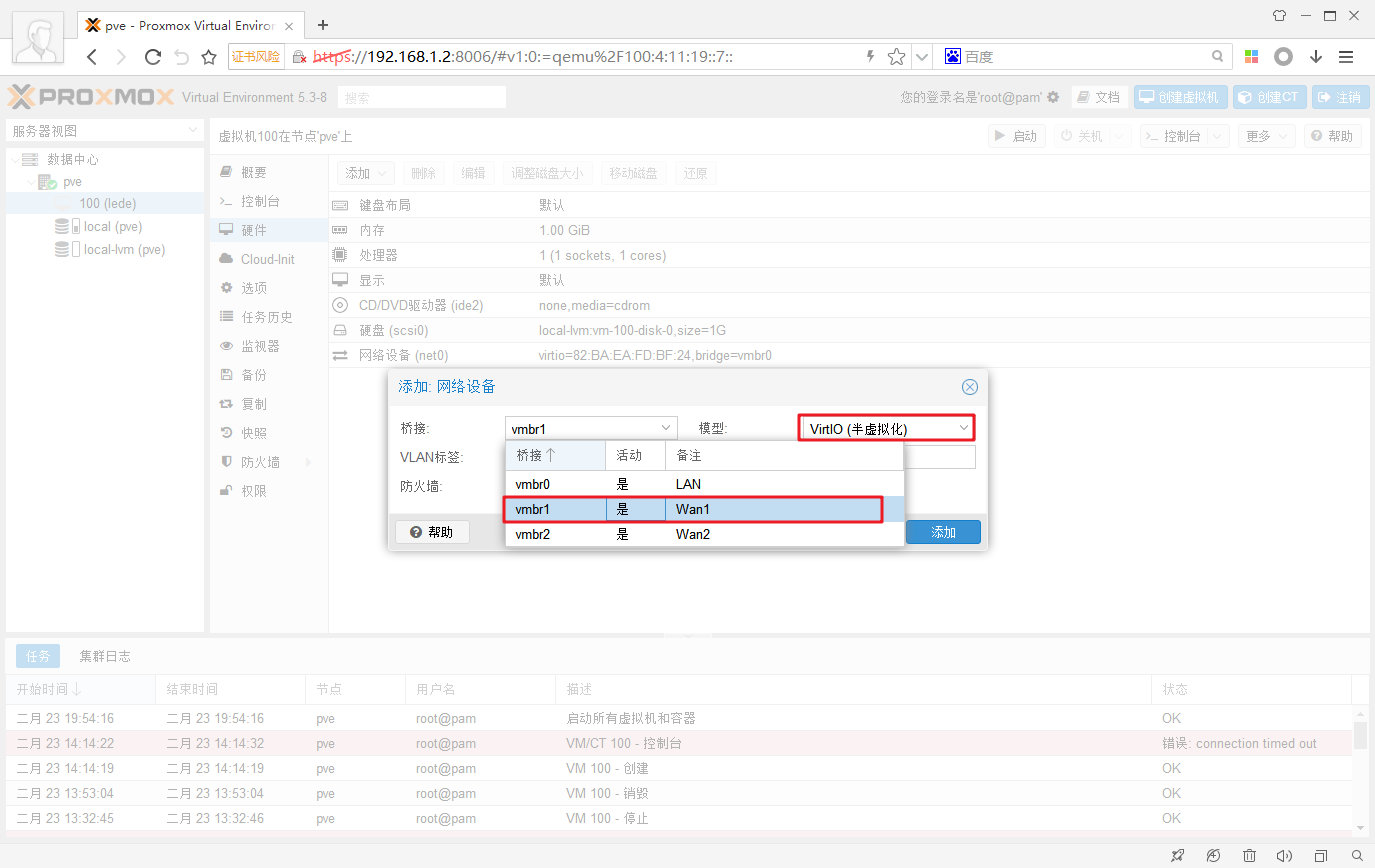Click the 证书风险 certificate warning badge
Image resolution: width=1375 pixels, height=868 pixels.
click(257, 57)
